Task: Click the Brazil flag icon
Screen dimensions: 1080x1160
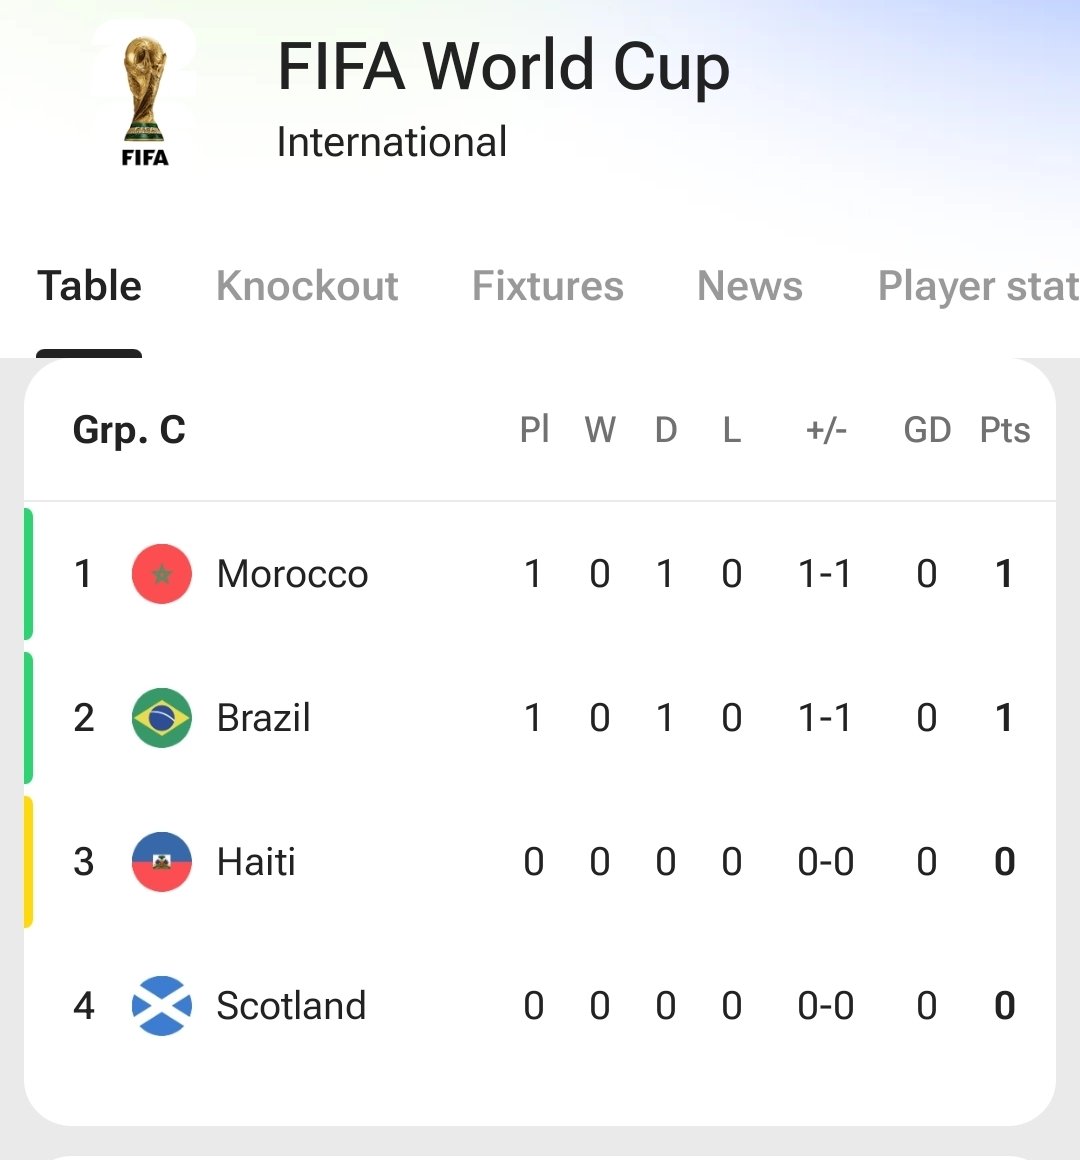Action: coord(162,718)
